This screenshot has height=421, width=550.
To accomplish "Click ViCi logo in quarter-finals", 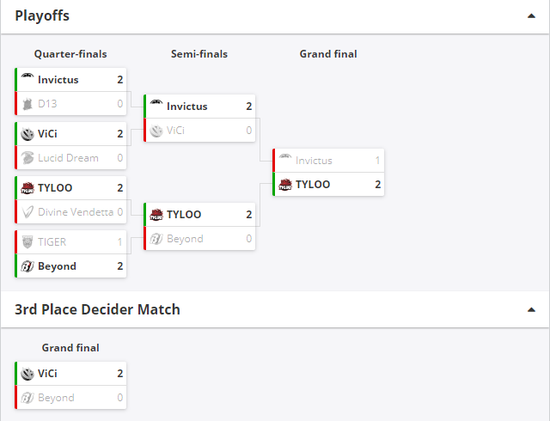I will [27, 134].
